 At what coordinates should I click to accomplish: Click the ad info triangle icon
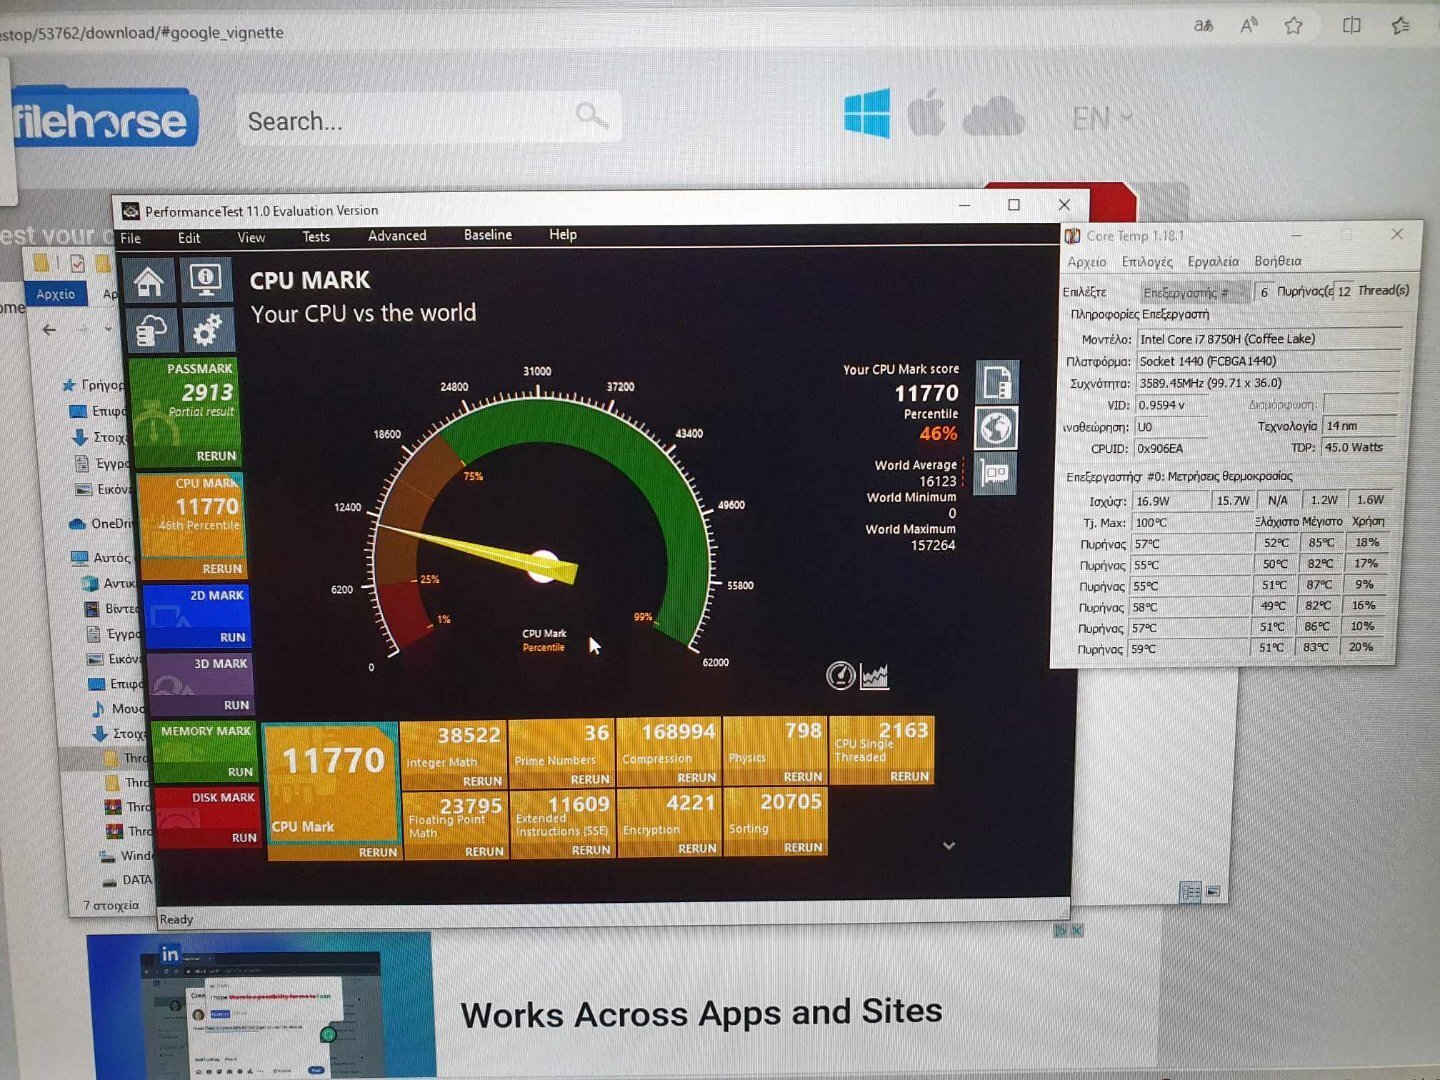click(1061, 931)
